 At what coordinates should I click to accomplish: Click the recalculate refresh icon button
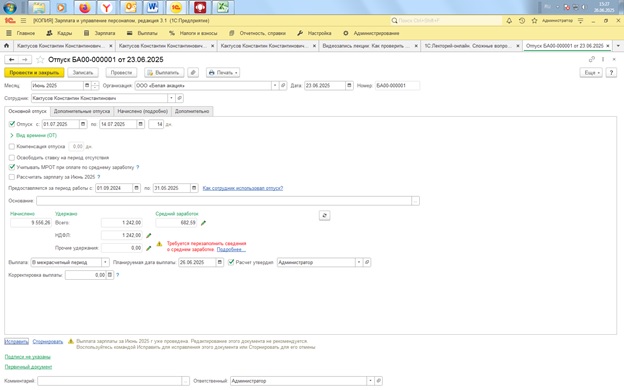point(324,215)
